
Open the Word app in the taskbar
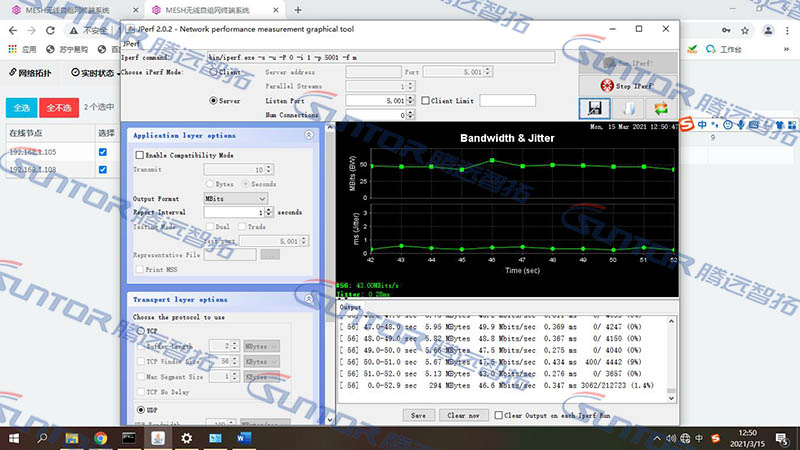pos(245,438)
